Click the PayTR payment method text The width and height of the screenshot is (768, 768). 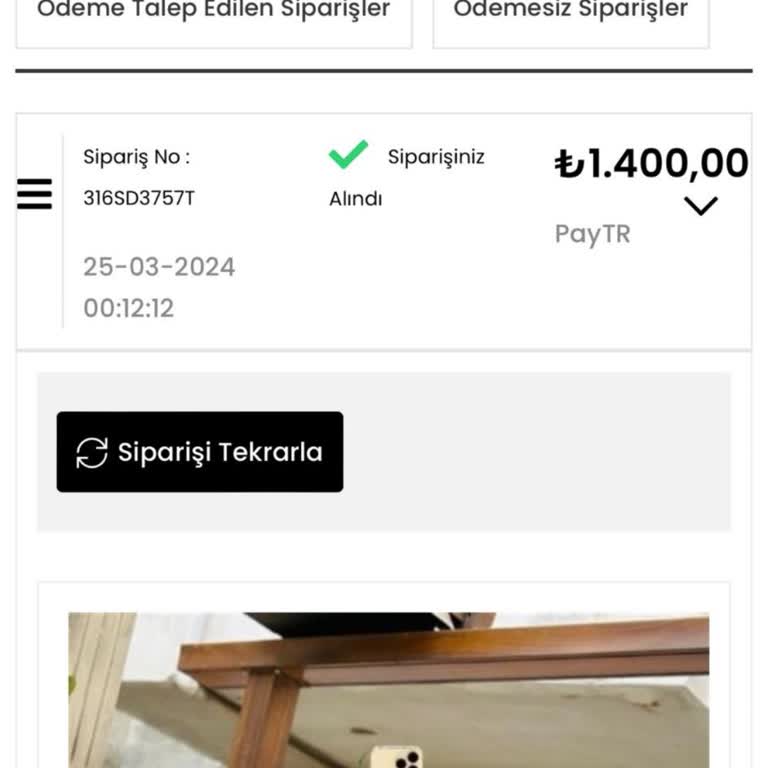(x=592, y=234)
